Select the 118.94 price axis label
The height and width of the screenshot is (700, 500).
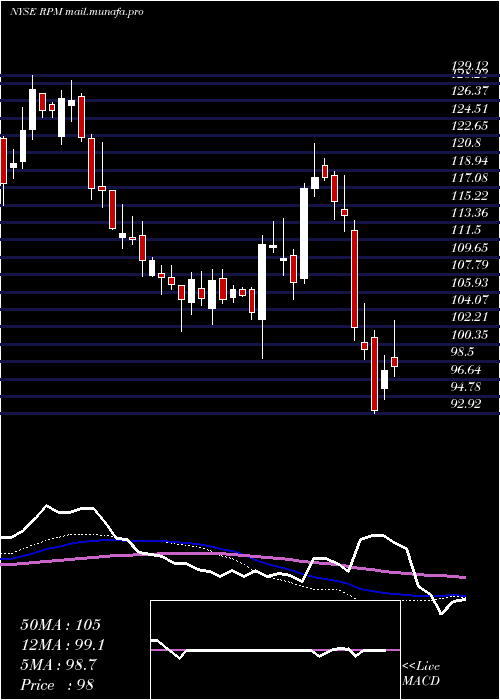pos(471,161)
